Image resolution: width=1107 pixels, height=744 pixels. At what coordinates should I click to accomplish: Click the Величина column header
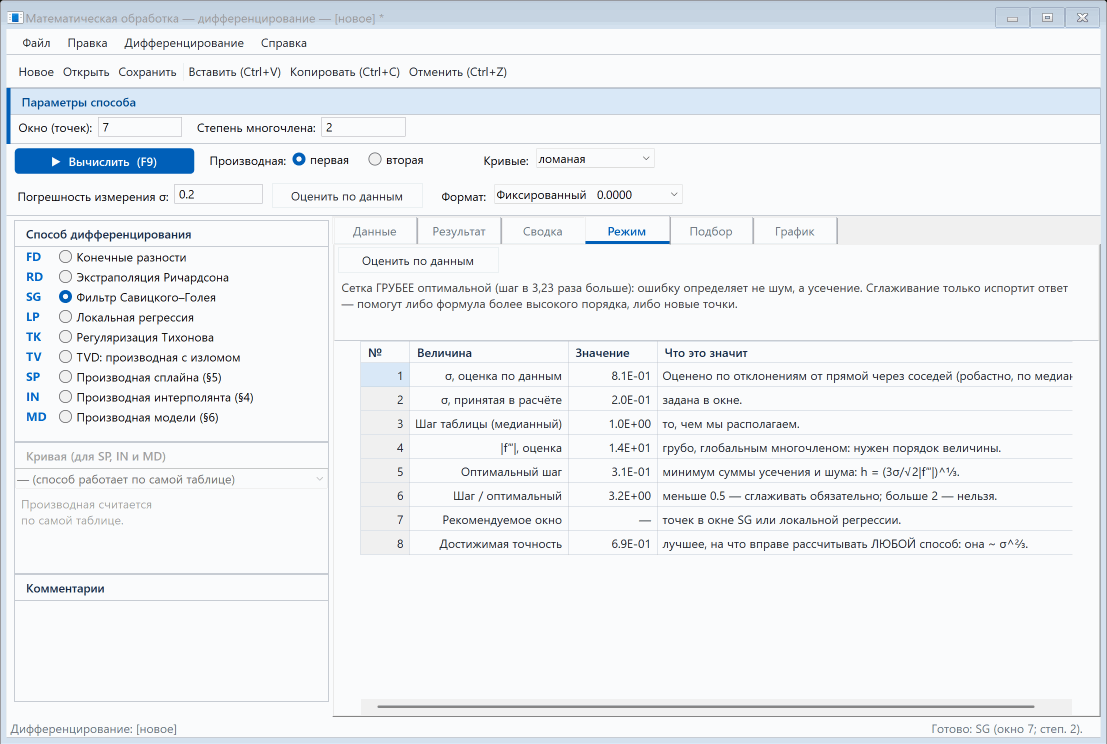[x=489, y=353]
